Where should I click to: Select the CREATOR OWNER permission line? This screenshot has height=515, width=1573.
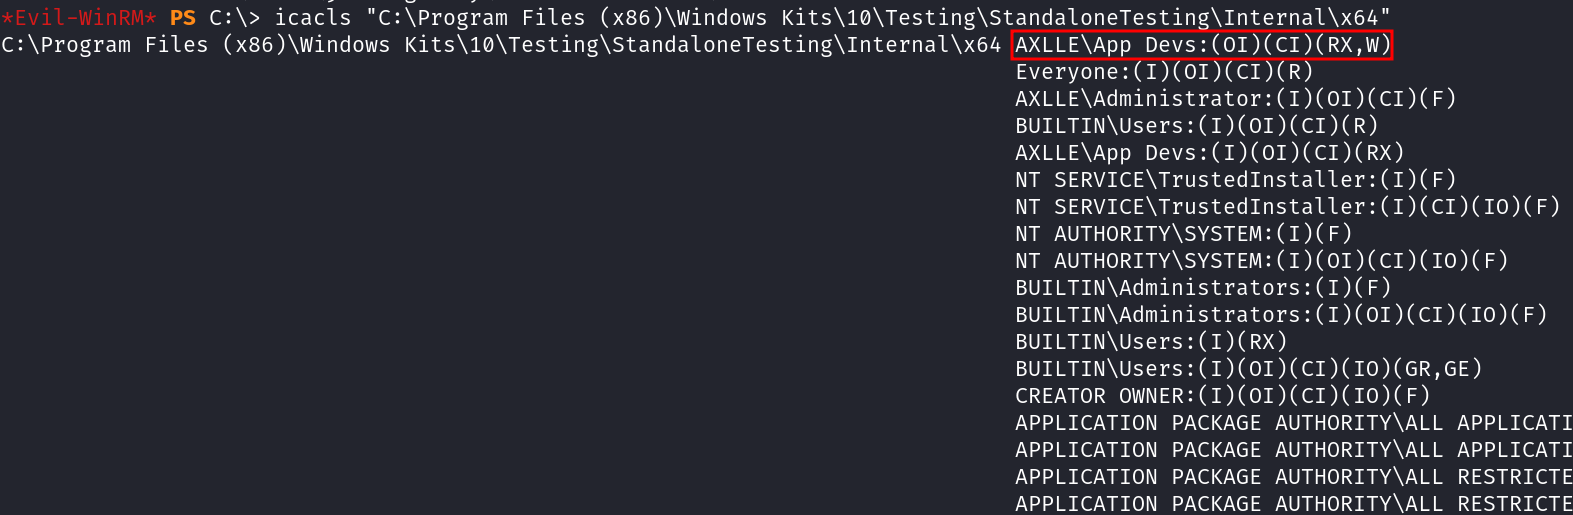pyautogui.click(x=1222, y=396)
